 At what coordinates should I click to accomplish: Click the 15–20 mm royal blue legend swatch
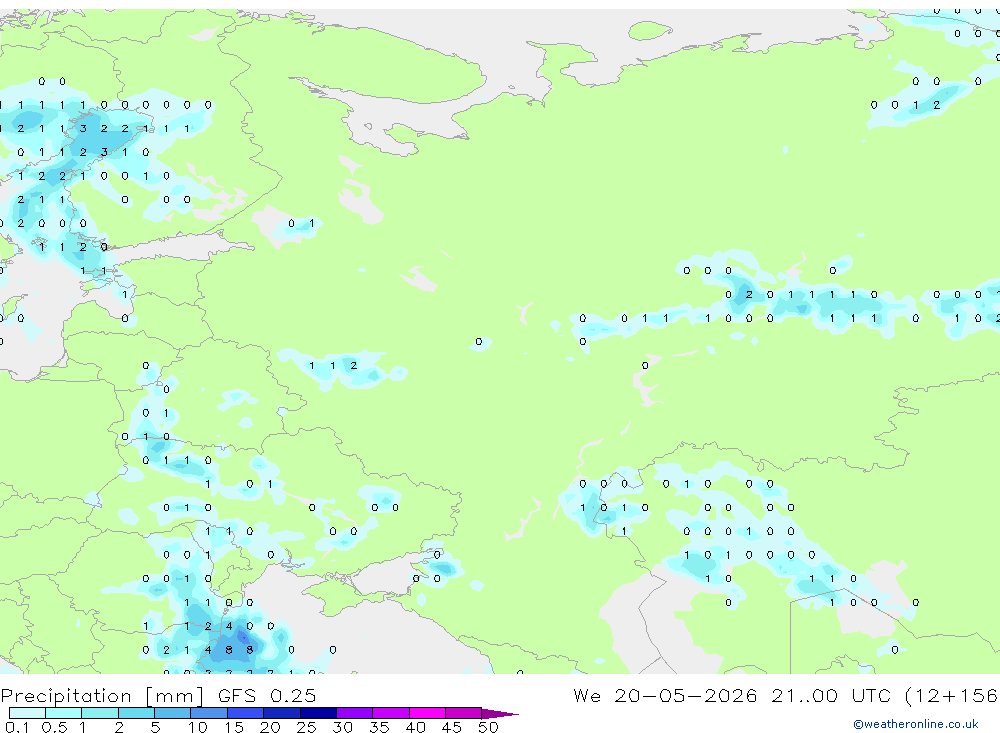pyautogui.click(x=246, y=713)
